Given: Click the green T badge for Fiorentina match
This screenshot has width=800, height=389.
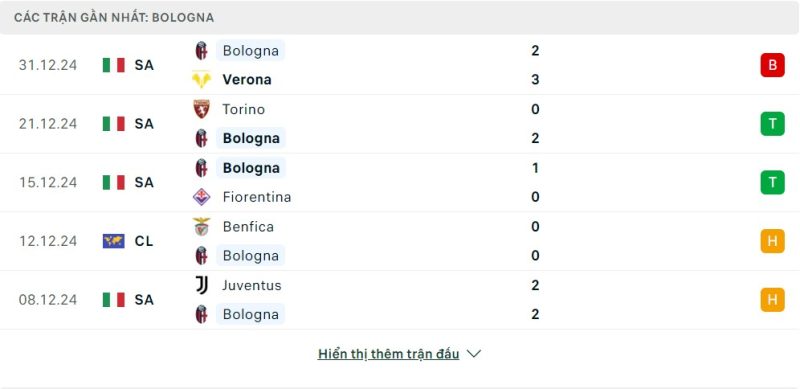Looking at the screenshot, I should pyautogui.click(x=772, y=182).
